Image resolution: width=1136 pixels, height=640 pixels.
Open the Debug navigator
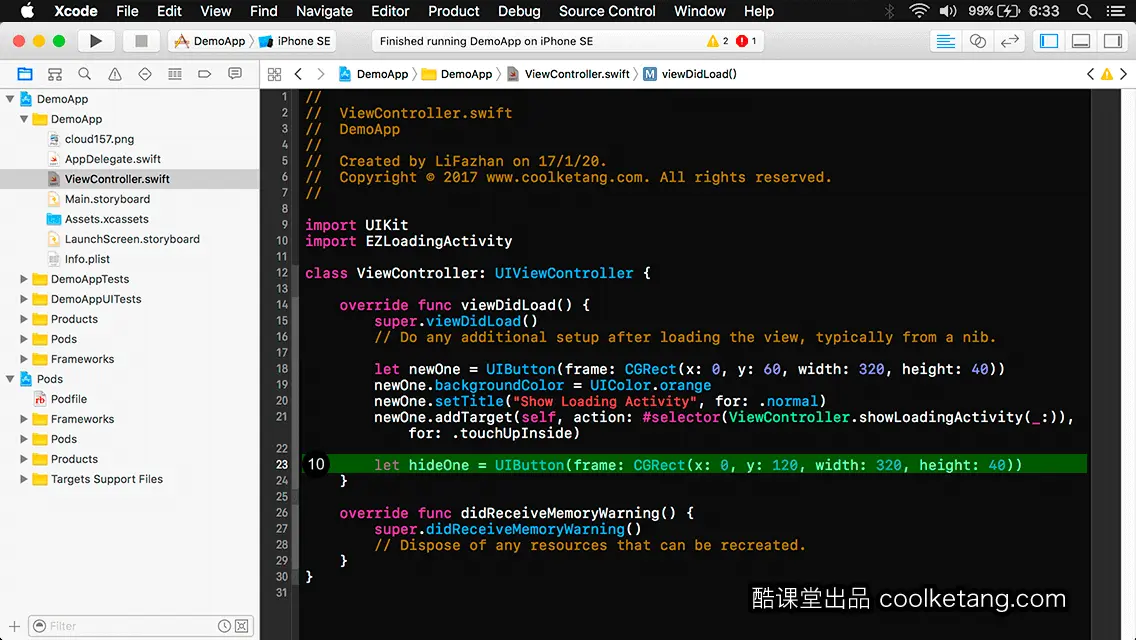pos(175,74)
